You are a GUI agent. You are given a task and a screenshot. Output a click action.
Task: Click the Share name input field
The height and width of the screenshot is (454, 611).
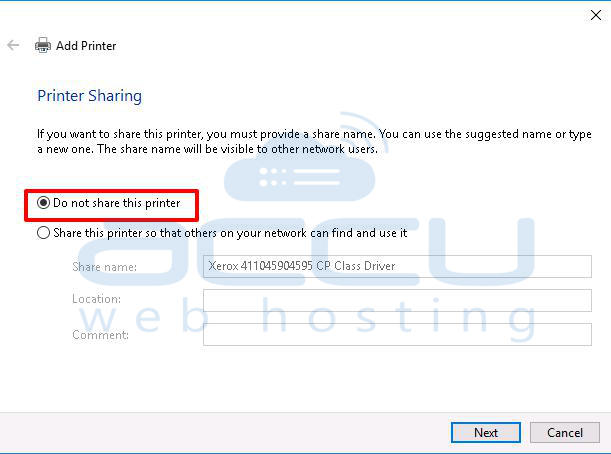397,266
